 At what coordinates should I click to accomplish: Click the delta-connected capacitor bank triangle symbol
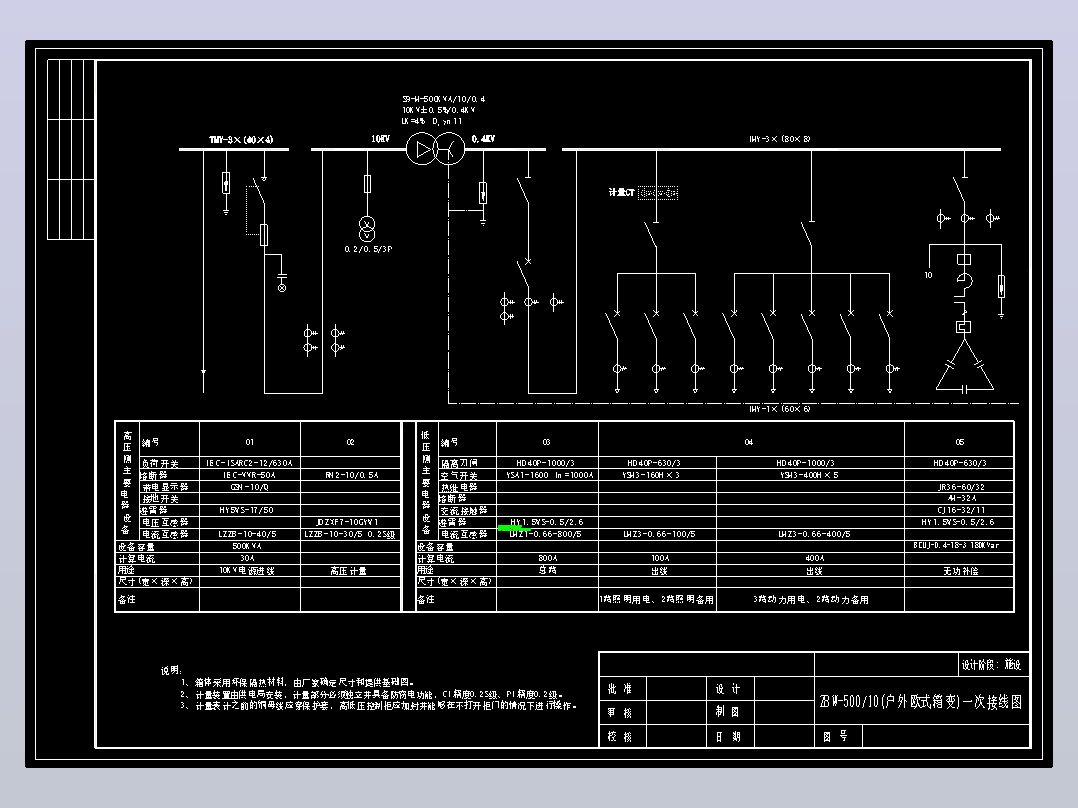tap(964, 365)
